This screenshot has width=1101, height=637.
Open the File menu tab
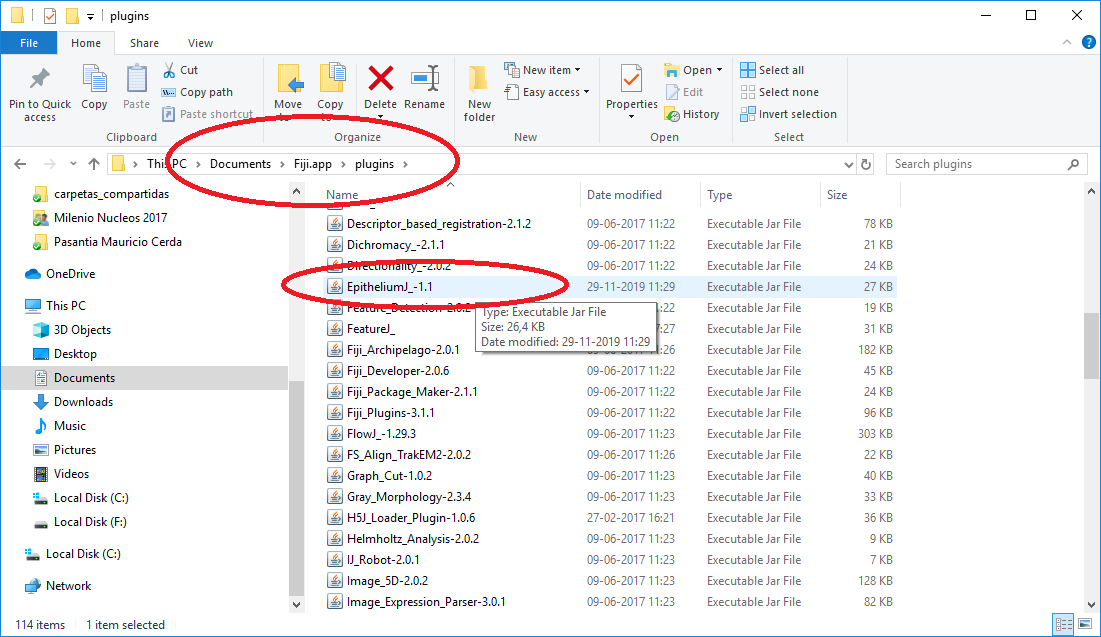click(x=29, y=43)
